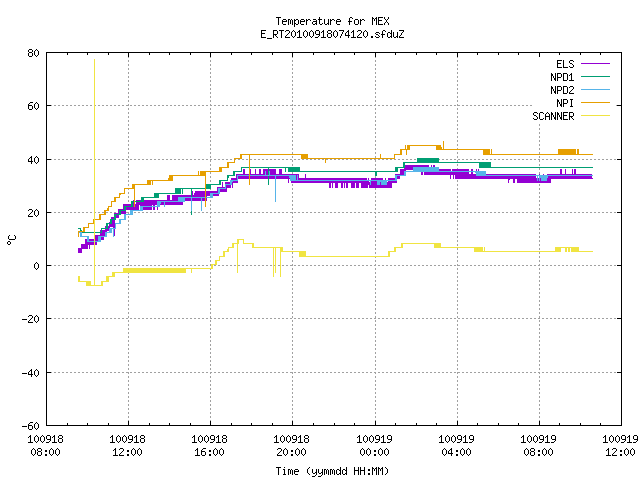This screenshot has height=480, width=640.
Task: Click the y-axis tick label -60
Action: [x=31, y=426]
